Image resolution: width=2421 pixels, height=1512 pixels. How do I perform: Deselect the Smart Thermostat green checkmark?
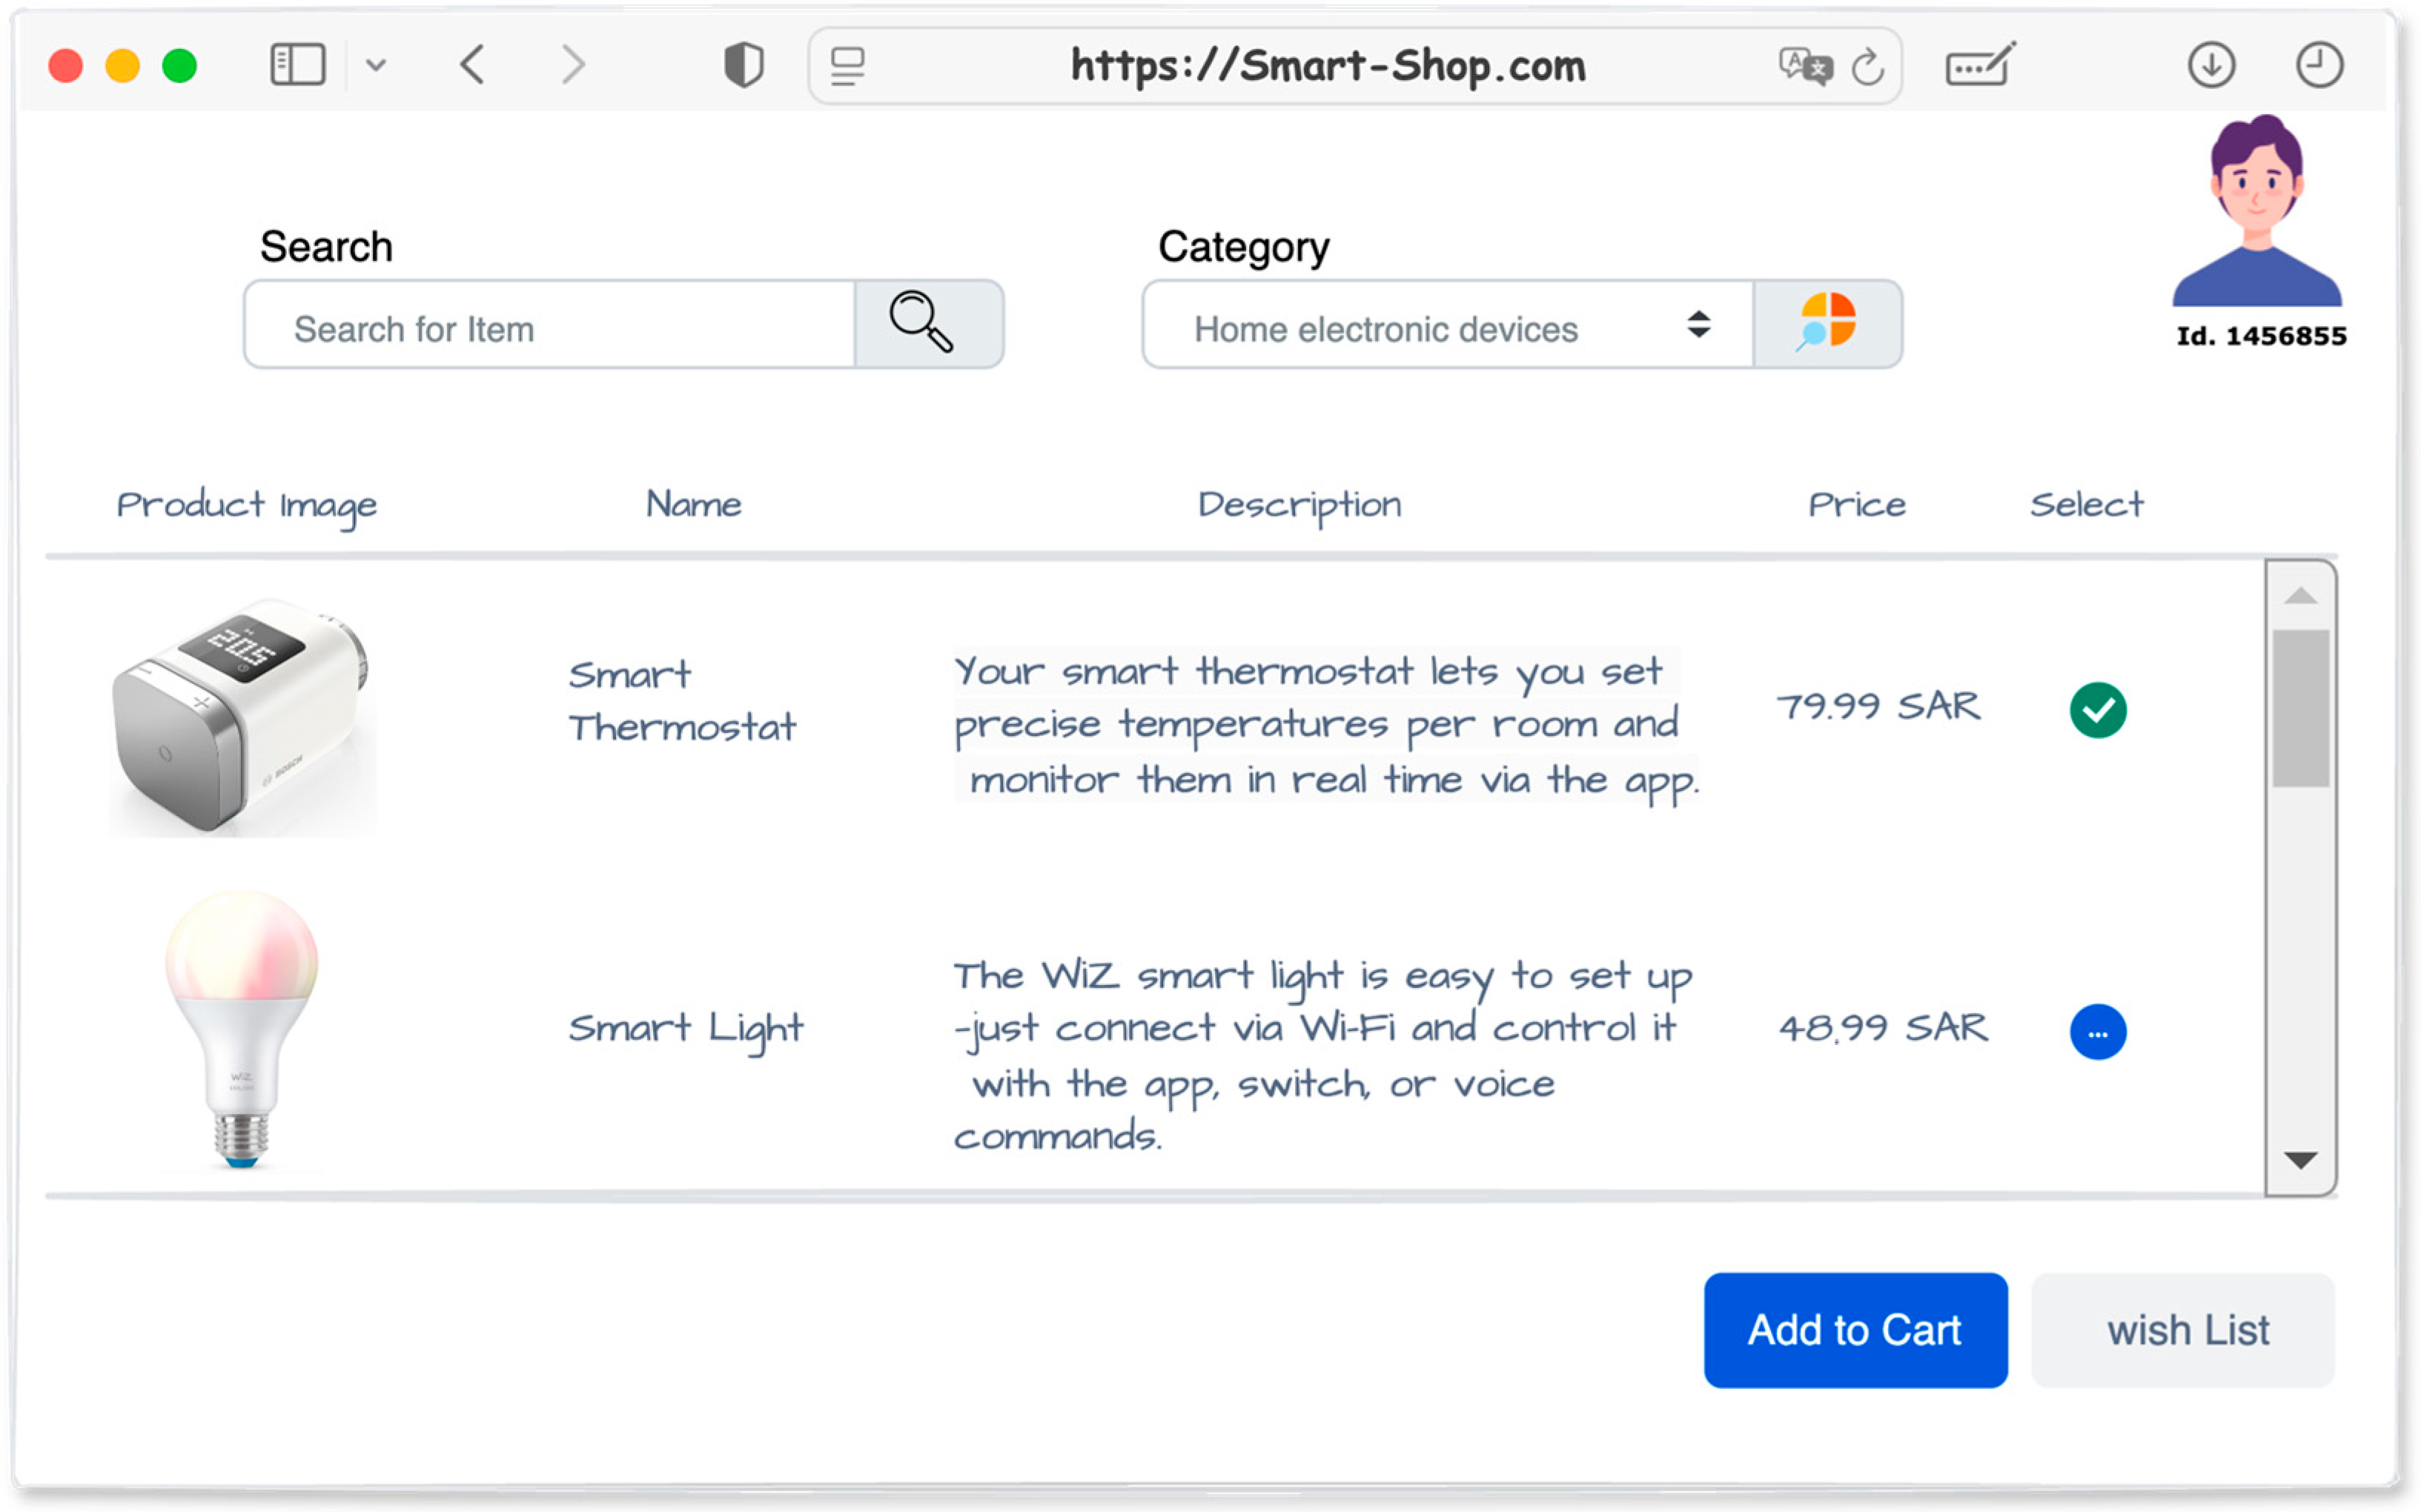pyautogui.click(x=2097, y=710)
